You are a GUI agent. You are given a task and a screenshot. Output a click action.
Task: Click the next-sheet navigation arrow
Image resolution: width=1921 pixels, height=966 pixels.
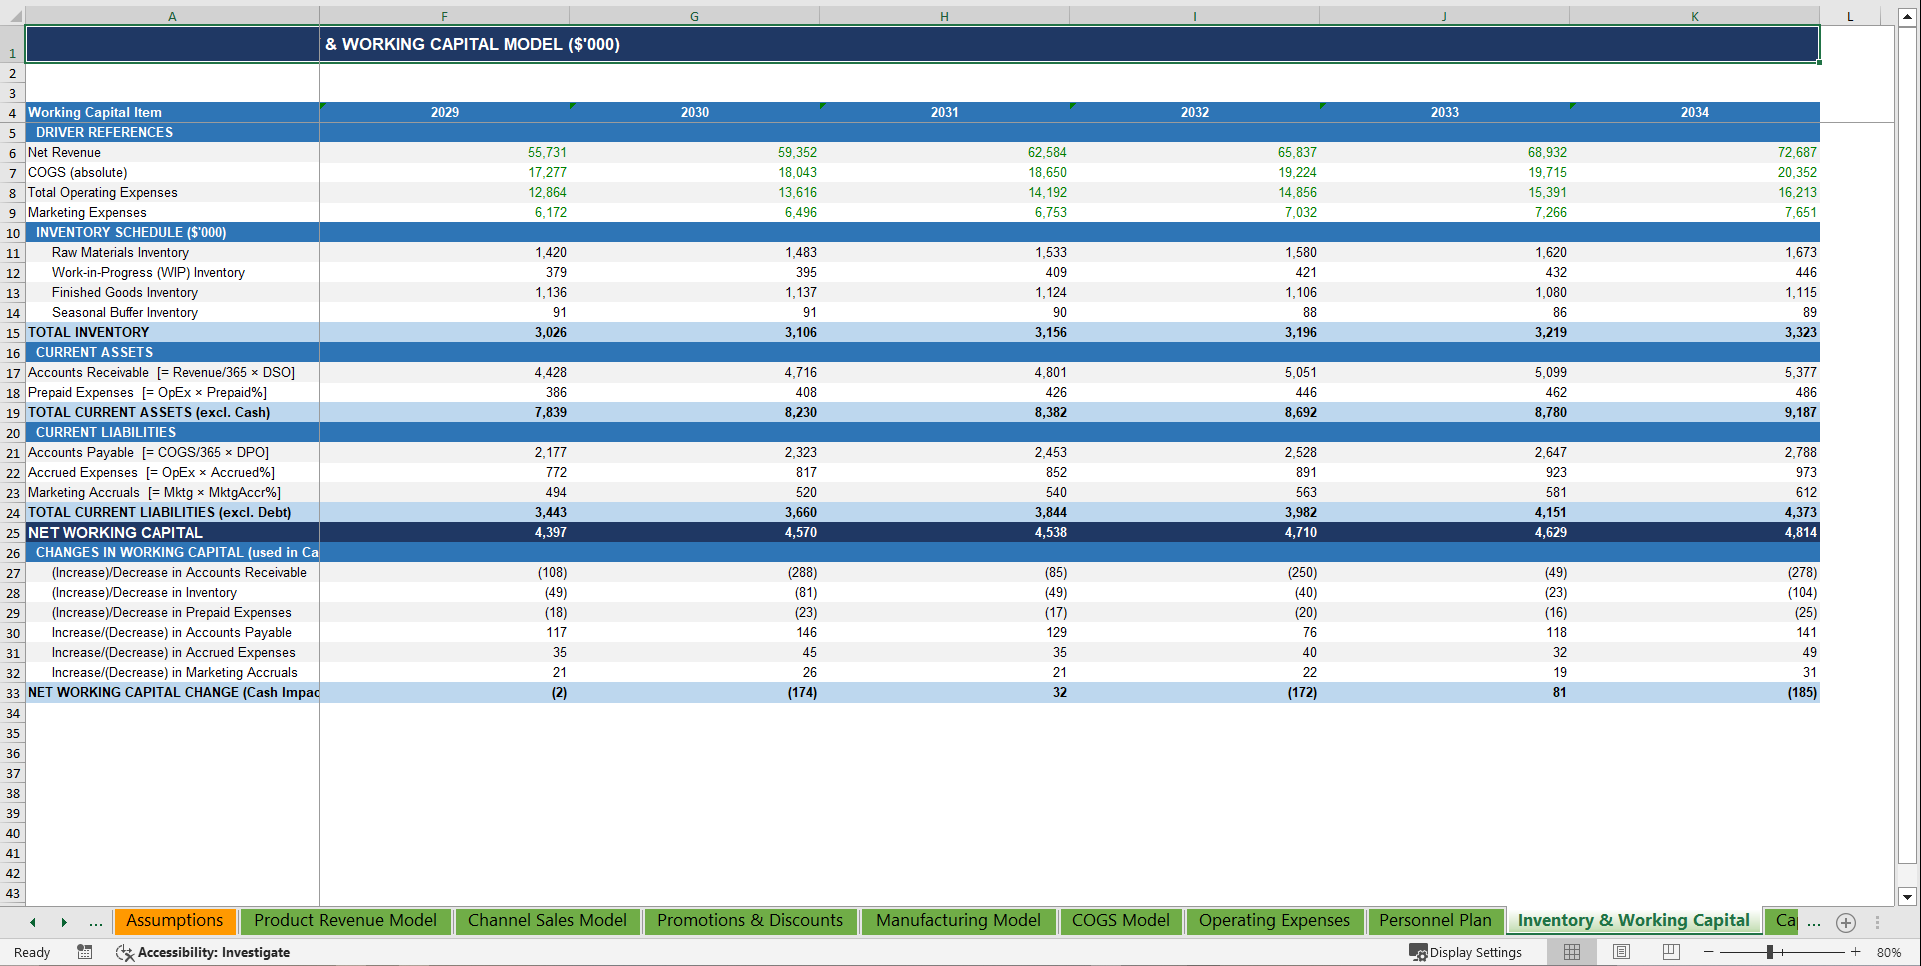(64, 922)
